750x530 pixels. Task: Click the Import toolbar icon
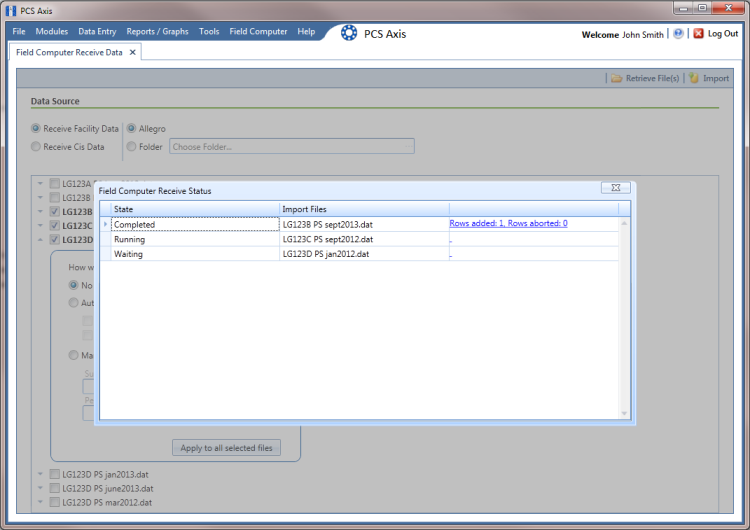pyautogui.click(x=694, y=78)
